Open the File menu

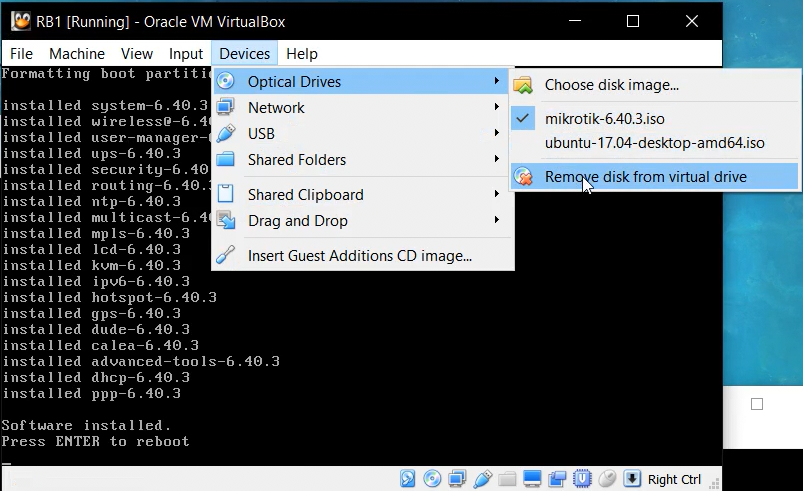point(22,54)
